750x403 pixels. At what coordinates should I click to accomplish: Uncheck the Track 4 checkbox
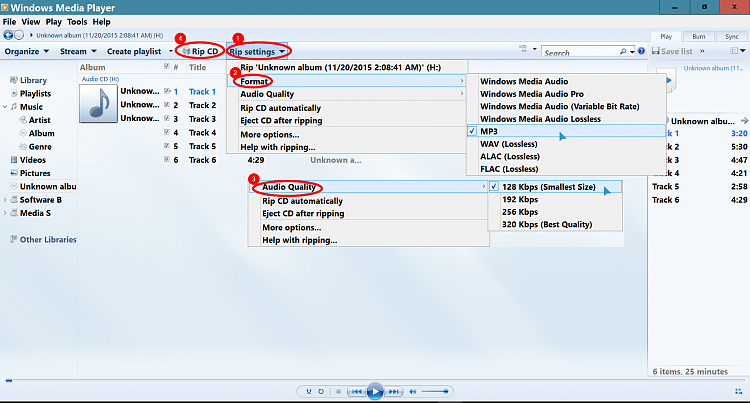[167, 132]
